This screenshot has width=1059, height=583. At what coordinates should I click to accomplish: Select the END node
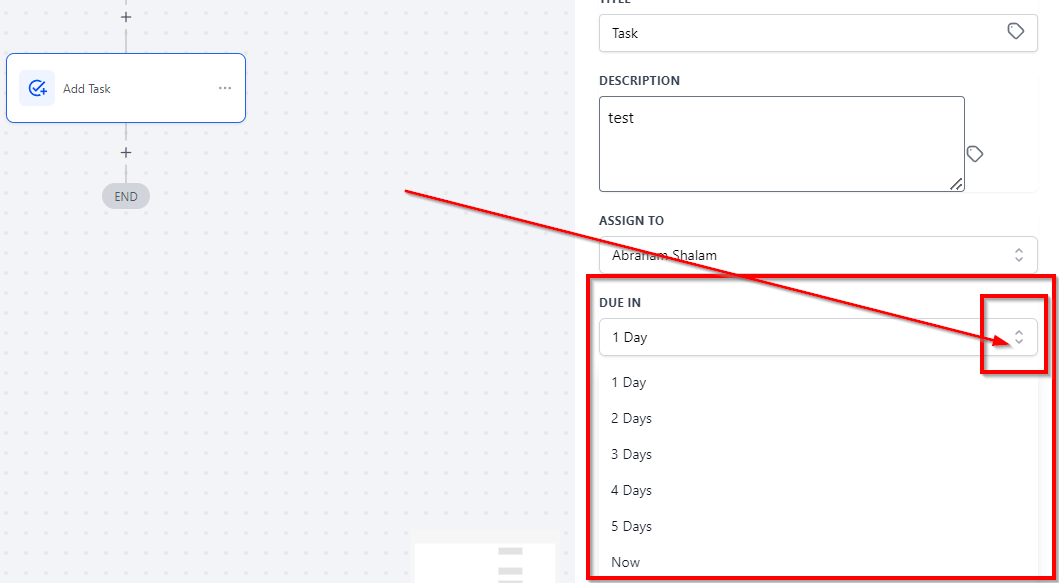[126, 197]
